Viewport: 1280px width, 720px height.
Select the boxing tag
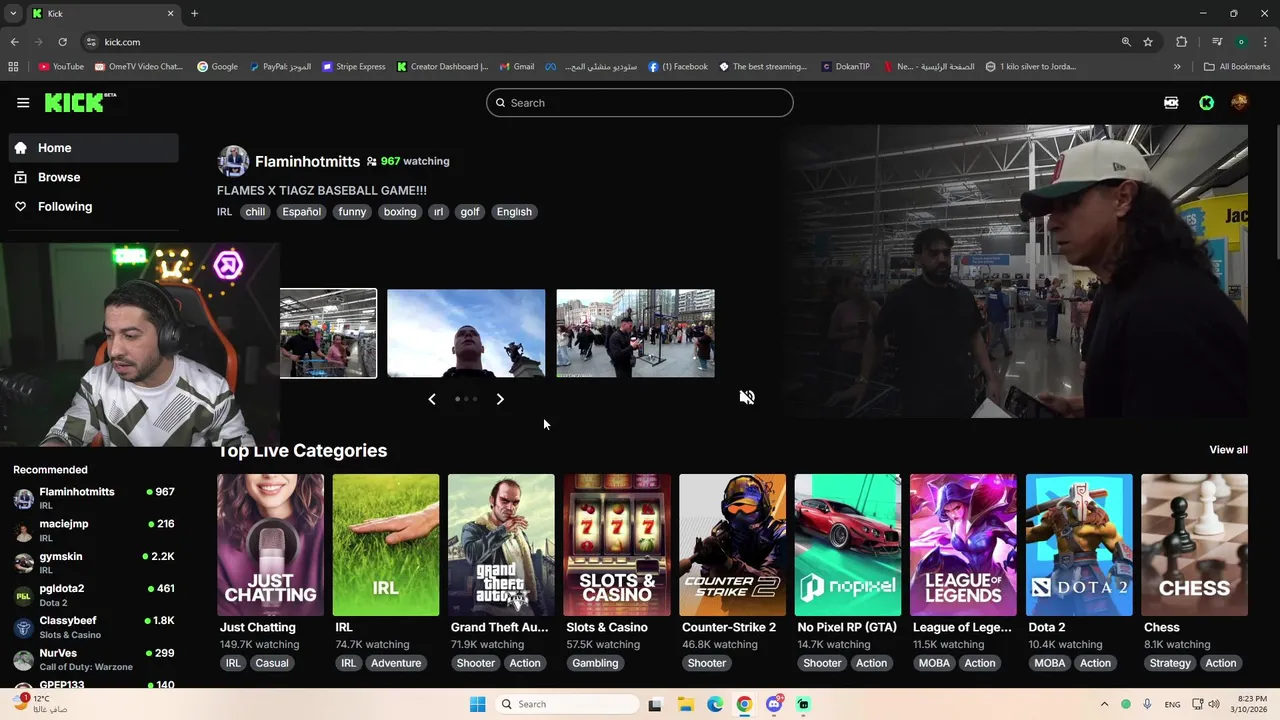tap(400, 212)
